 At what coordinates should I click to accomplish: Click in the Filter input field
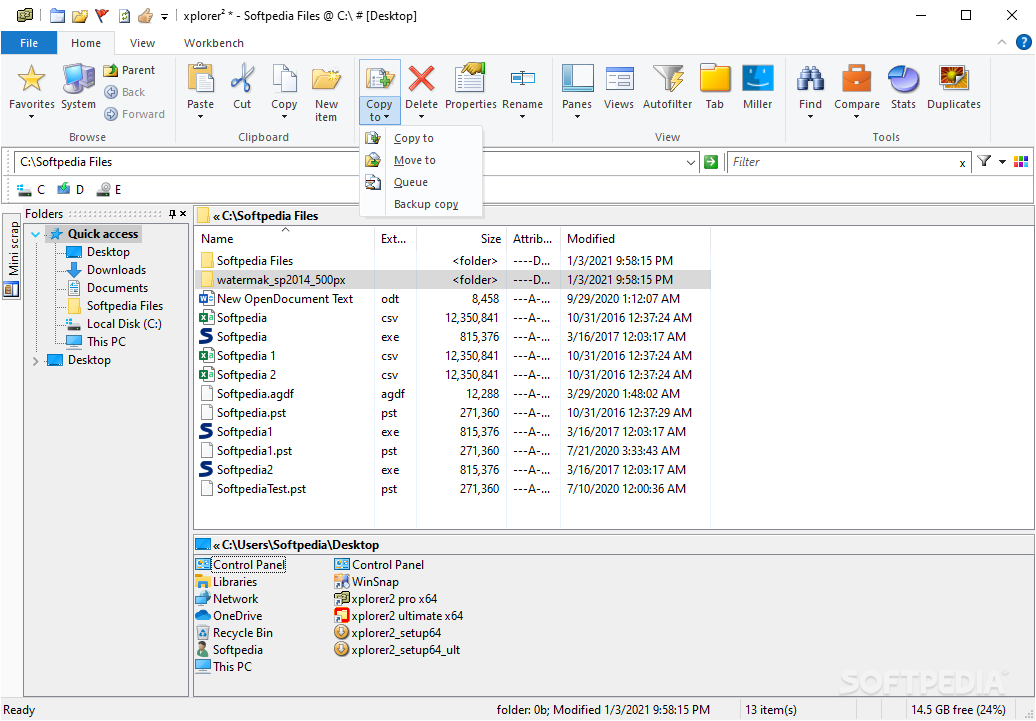[841, 162]
